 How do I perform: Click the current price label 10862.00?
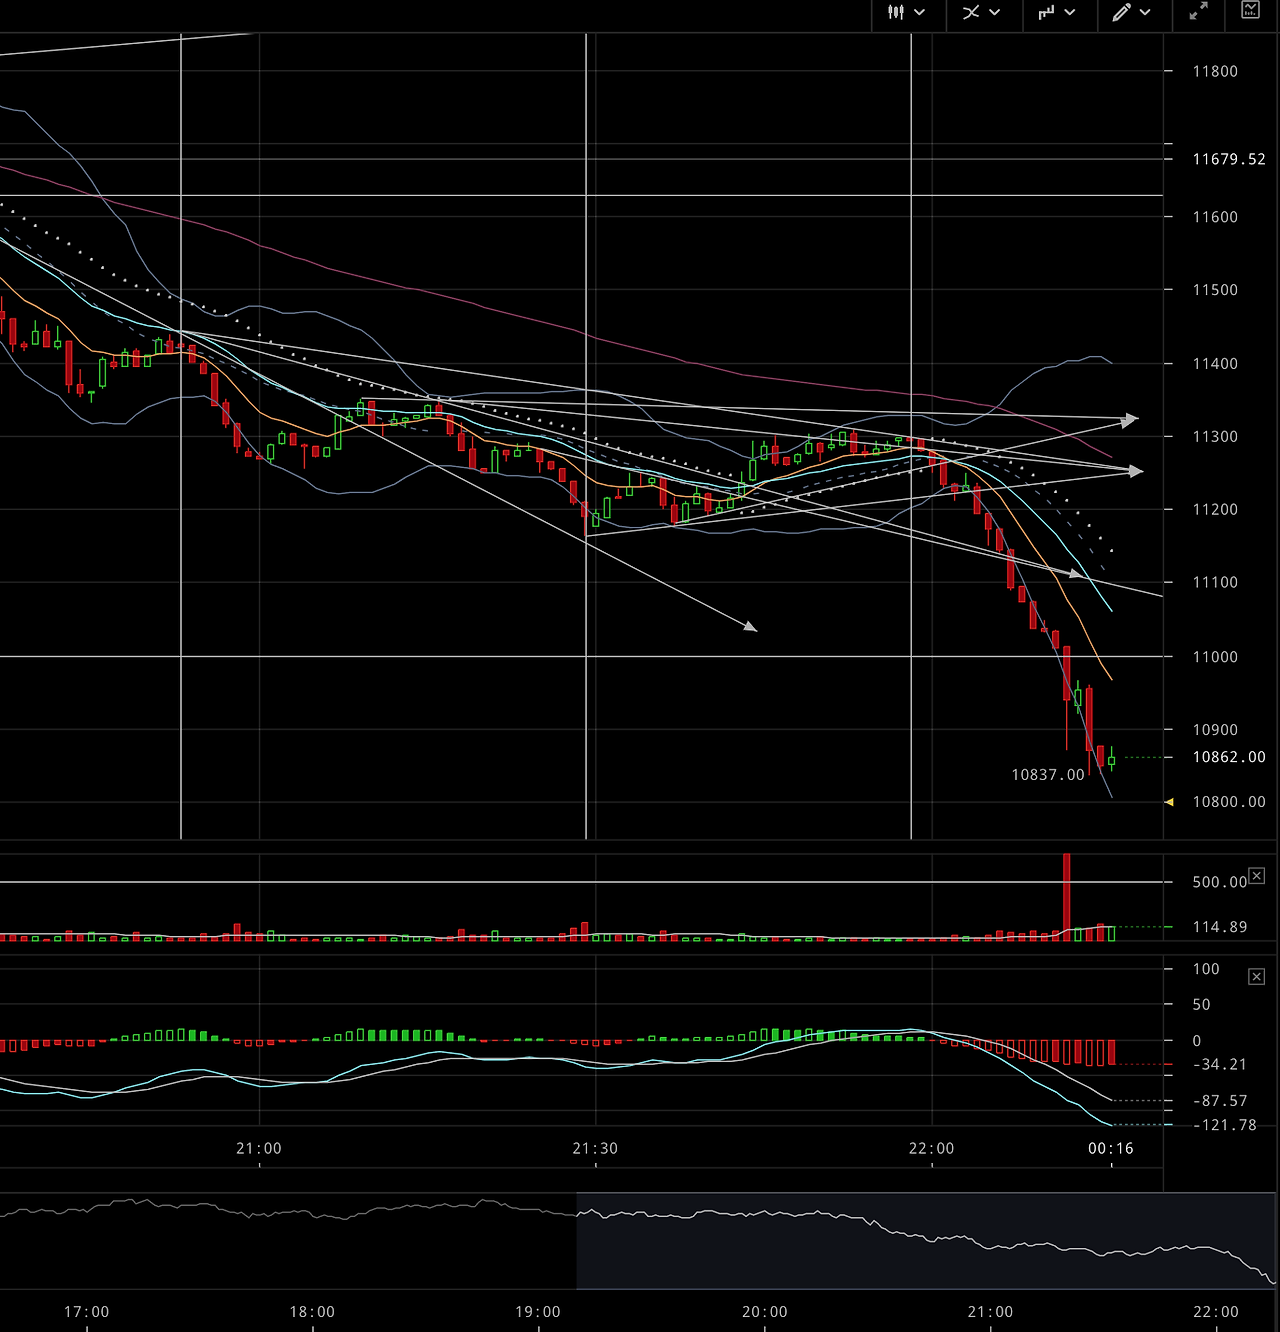tap(1229, 757)
